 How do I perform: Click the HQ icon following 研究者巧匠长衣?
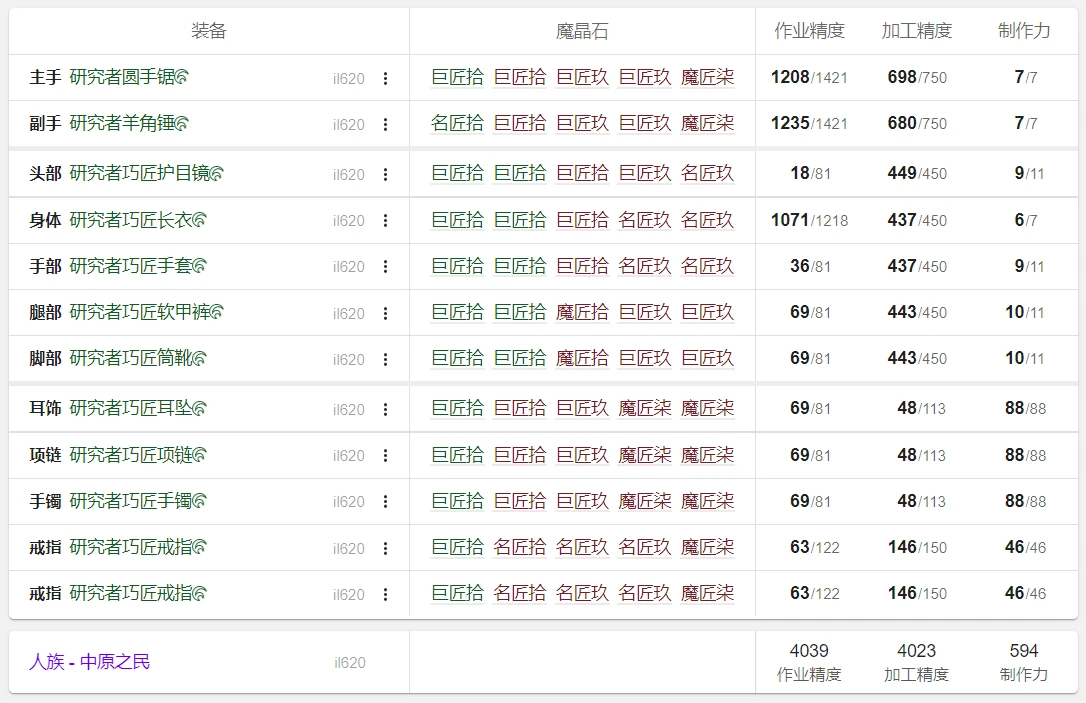(x=199, y=220)
